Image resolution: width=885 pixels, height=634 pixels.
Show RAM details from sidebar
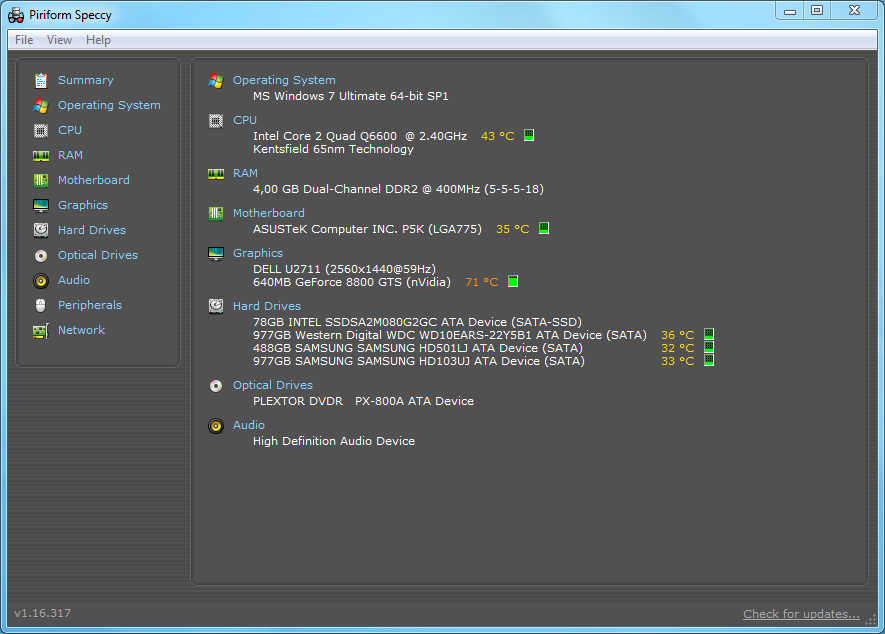click(x=71, y=155)
